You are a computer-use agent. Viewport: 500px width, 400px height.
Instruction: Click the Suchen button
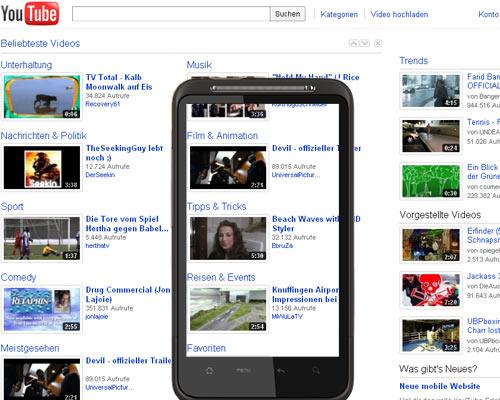pyautogui.click(x=288, y=14)
